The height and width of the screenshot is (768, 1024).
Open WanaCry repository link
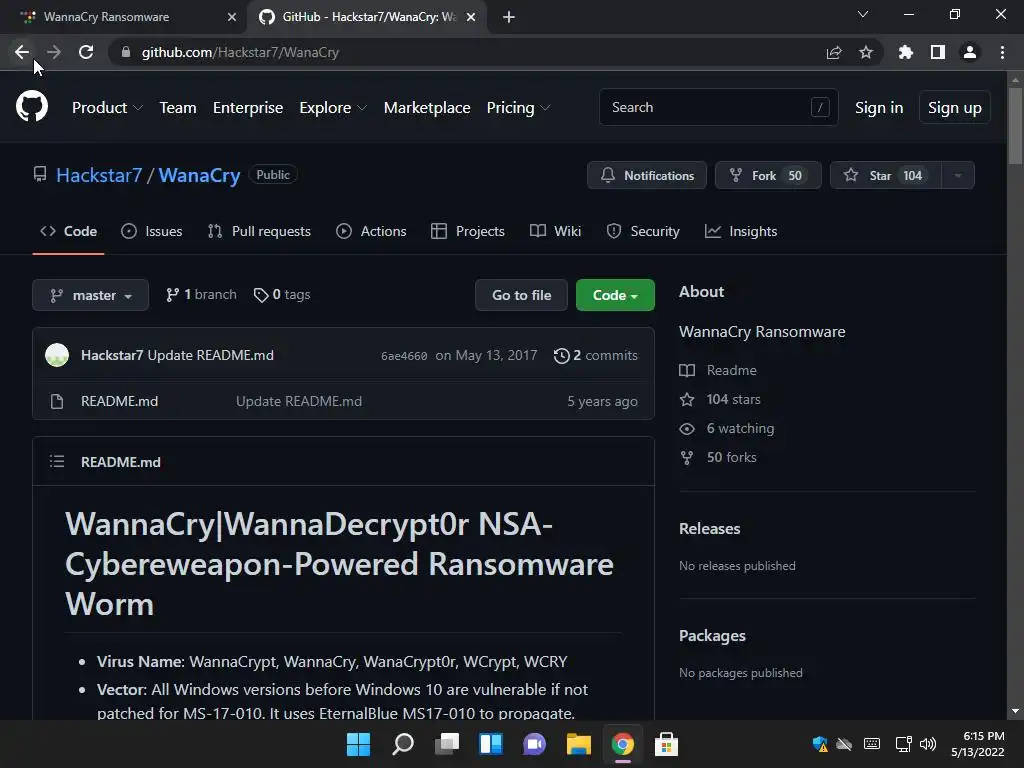click(199, 175)
